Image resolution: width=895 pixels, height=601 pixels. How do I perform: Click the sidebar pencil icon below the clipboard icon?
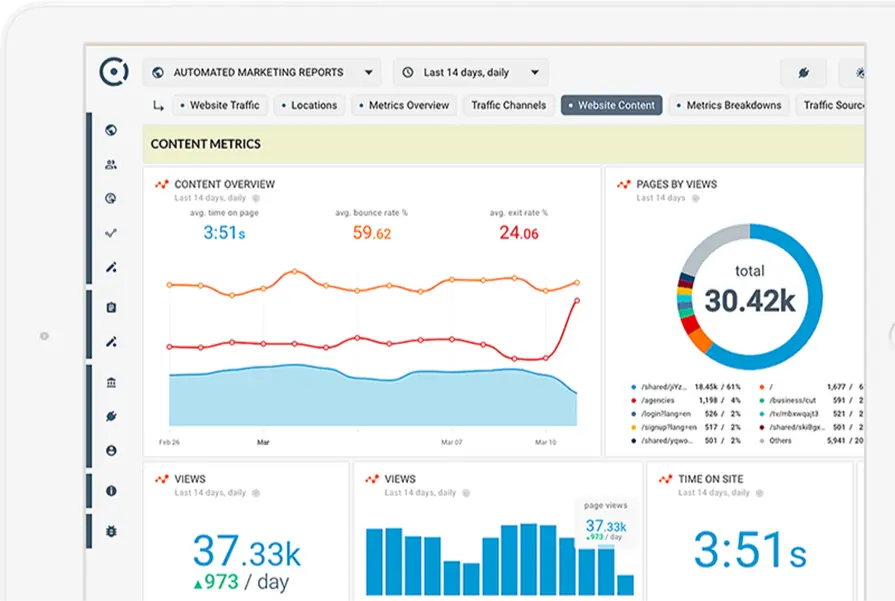(x=111, y=342)
